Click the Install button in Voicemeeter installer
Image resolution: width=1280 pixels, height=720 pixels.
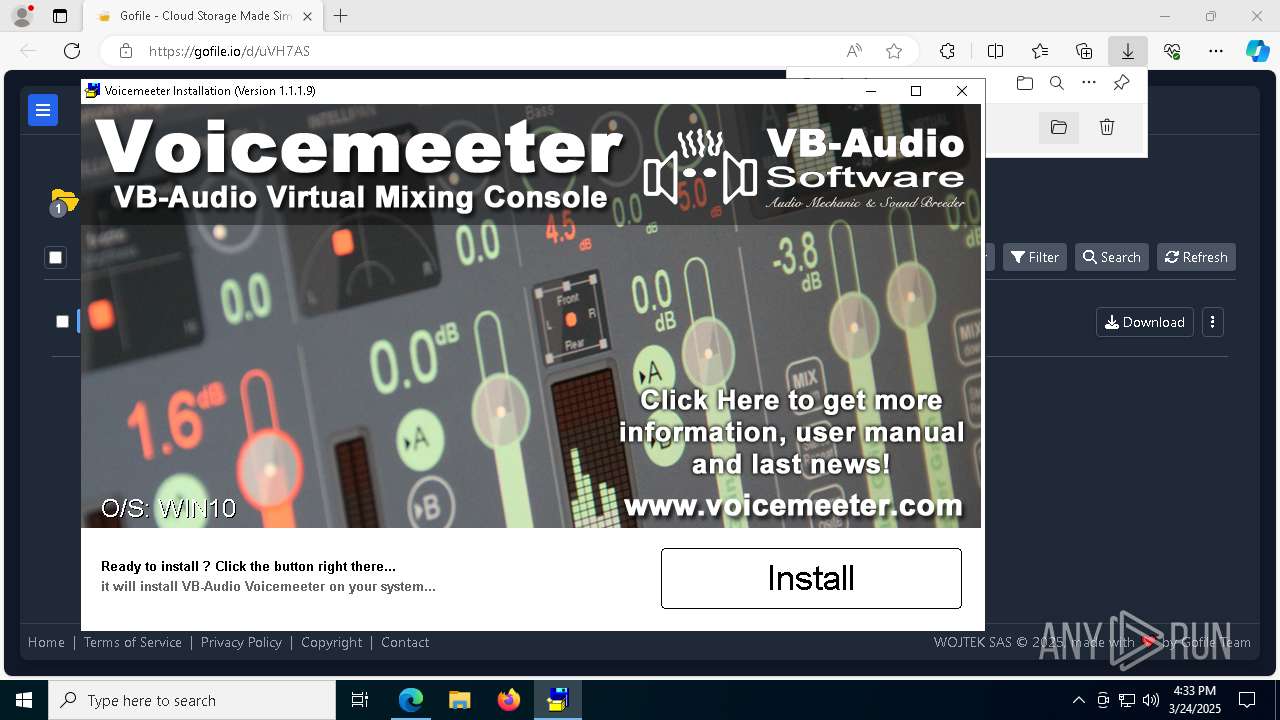coord(811,578)
